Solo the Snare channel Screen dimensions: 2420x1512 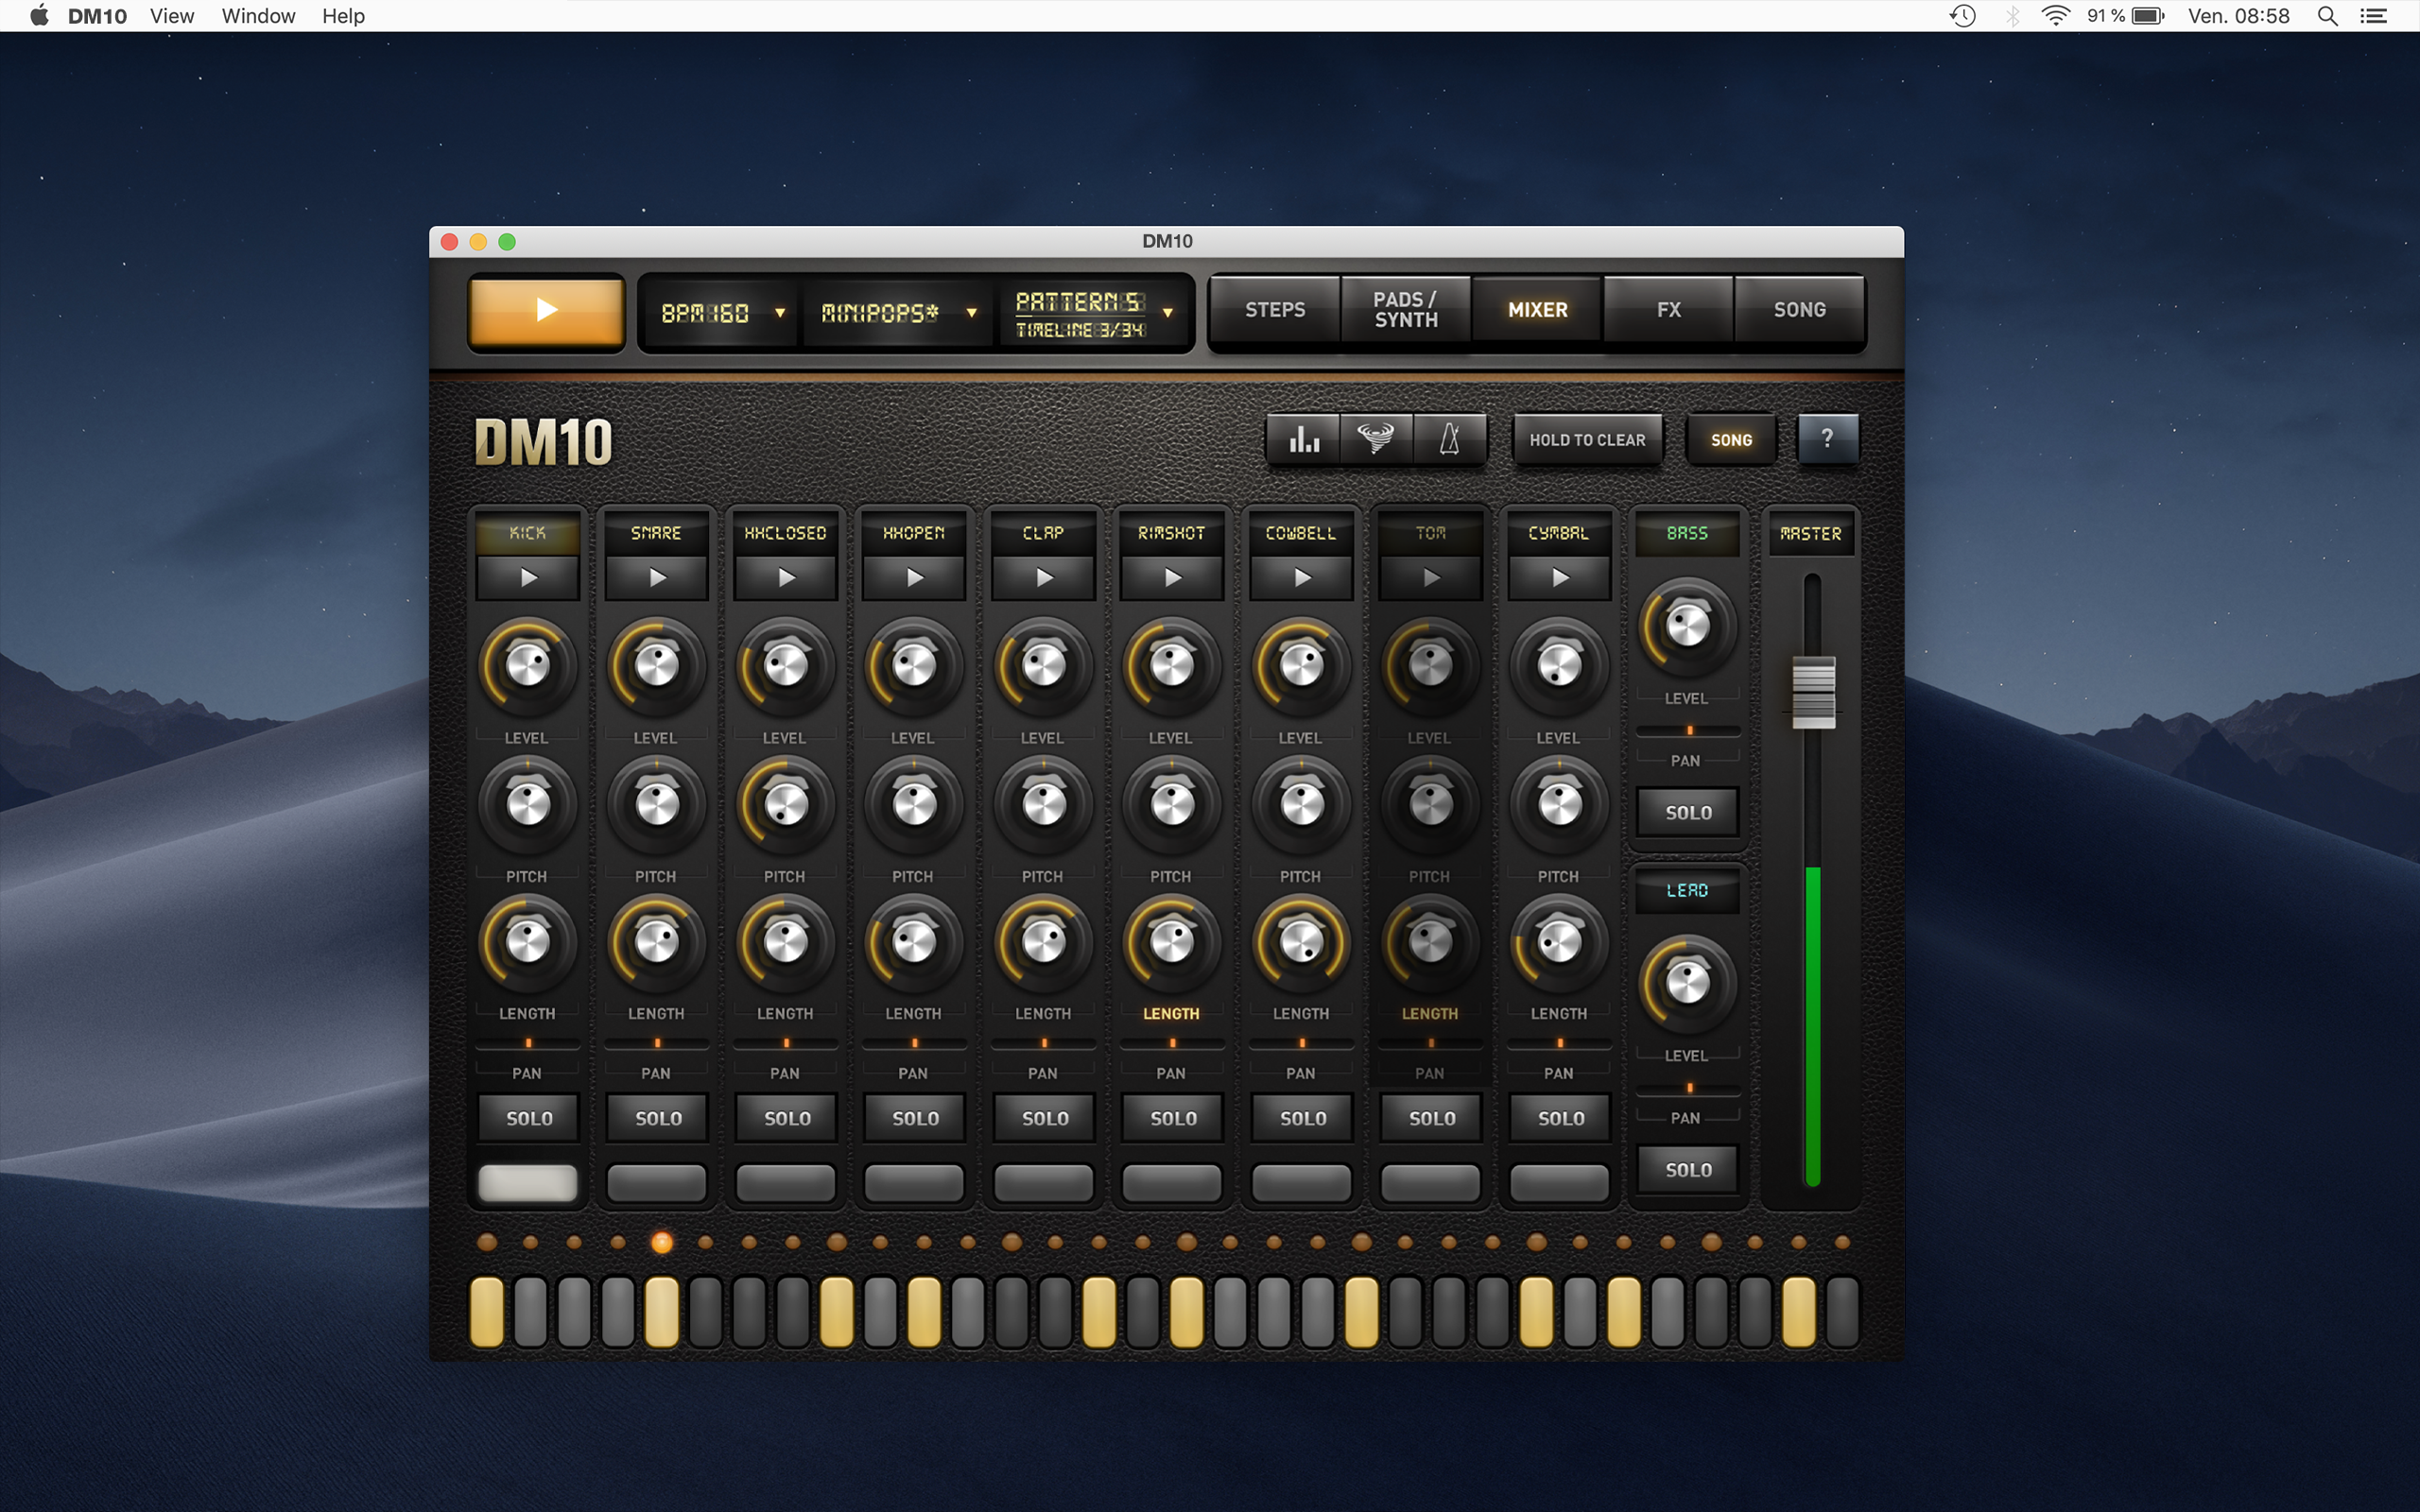[657, 1118]
